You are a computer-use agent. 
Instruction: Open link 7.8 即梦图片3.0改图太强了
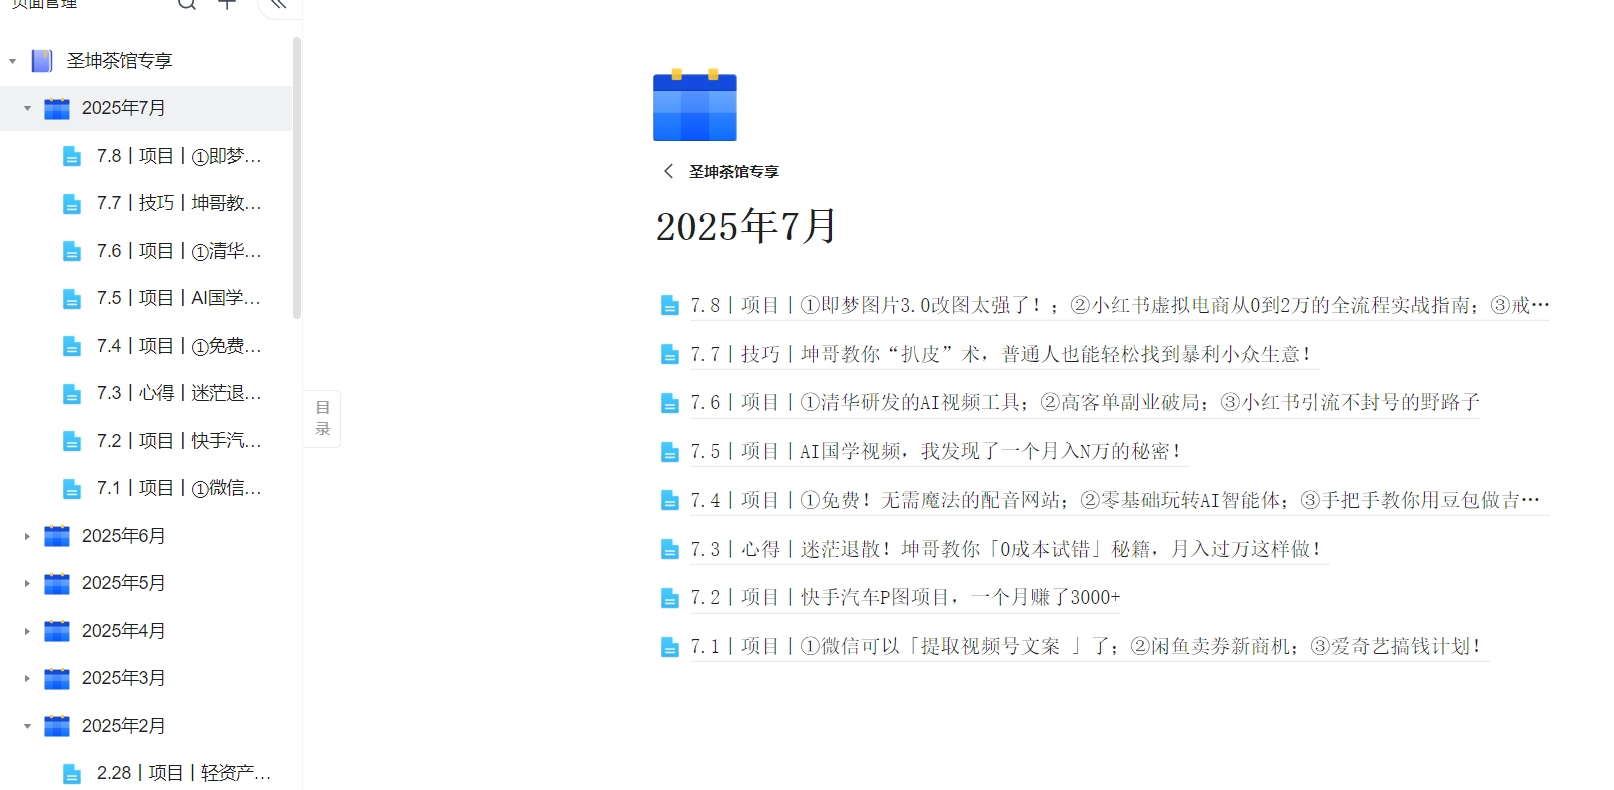coord(1120,305)
